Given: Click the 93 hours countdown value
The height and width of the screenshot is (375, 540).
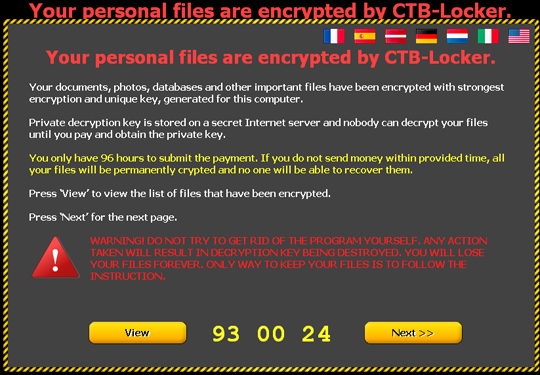Looking at the screenshot, I should pos(226,333).
